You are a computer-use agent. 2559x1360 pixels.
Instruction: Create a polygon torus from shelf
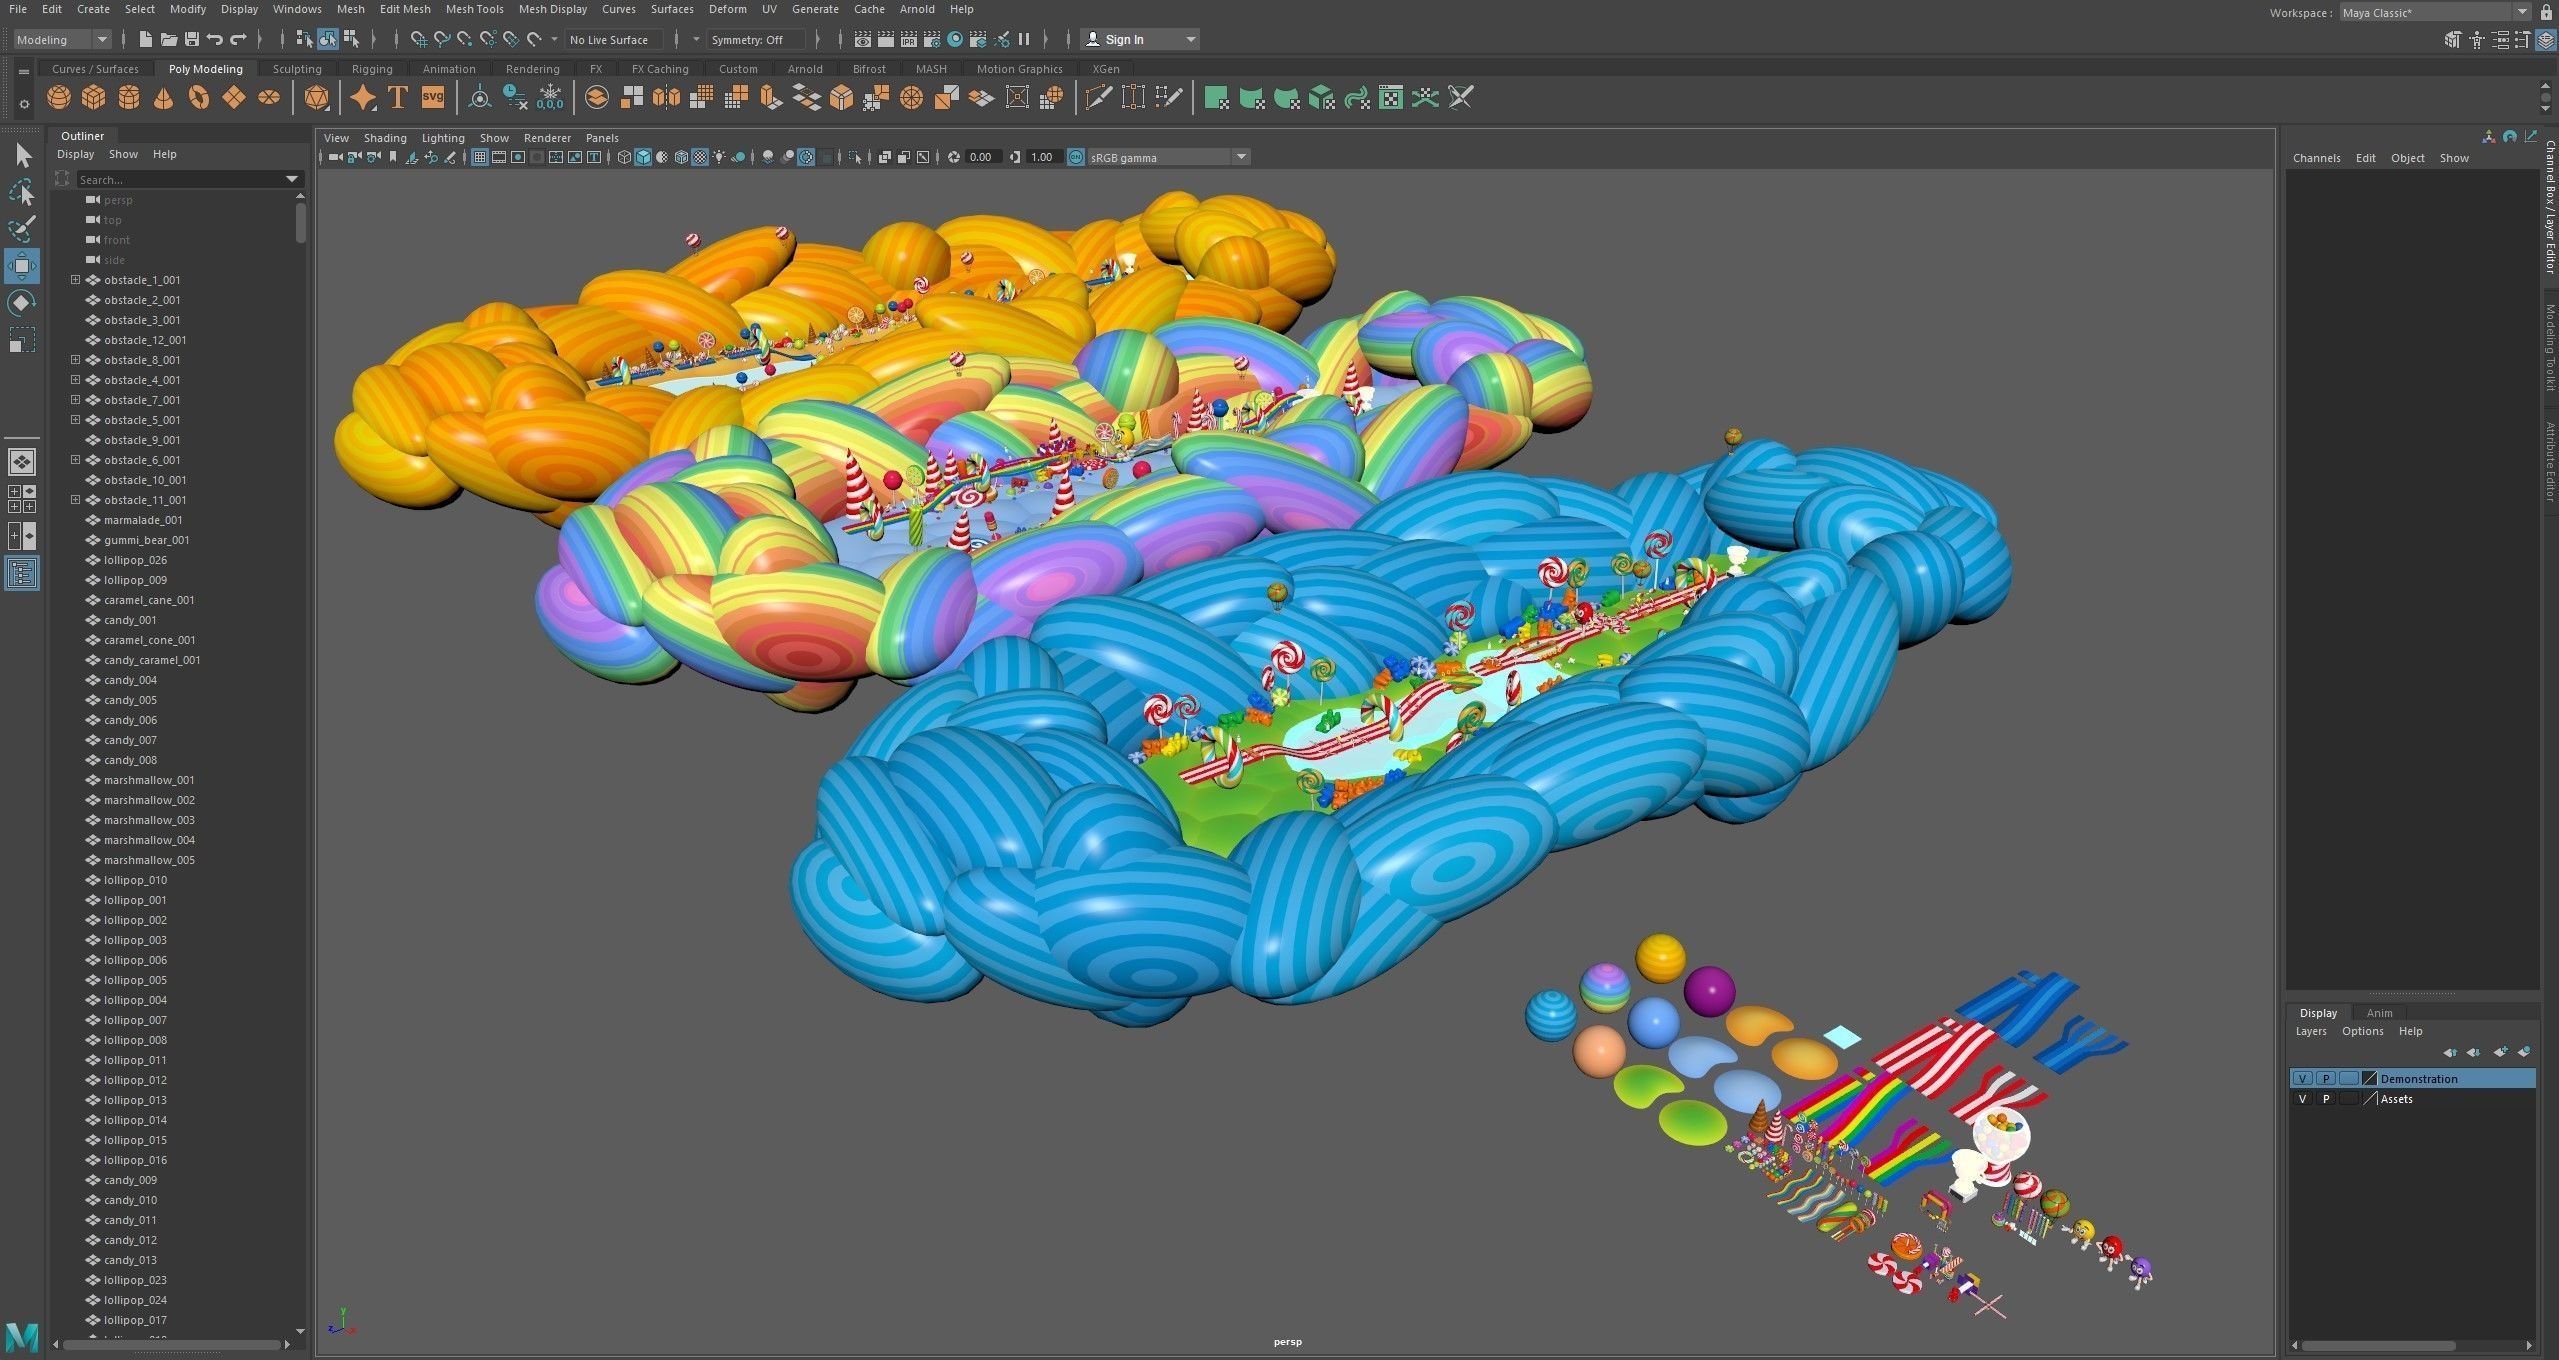[x=198, y=97]
